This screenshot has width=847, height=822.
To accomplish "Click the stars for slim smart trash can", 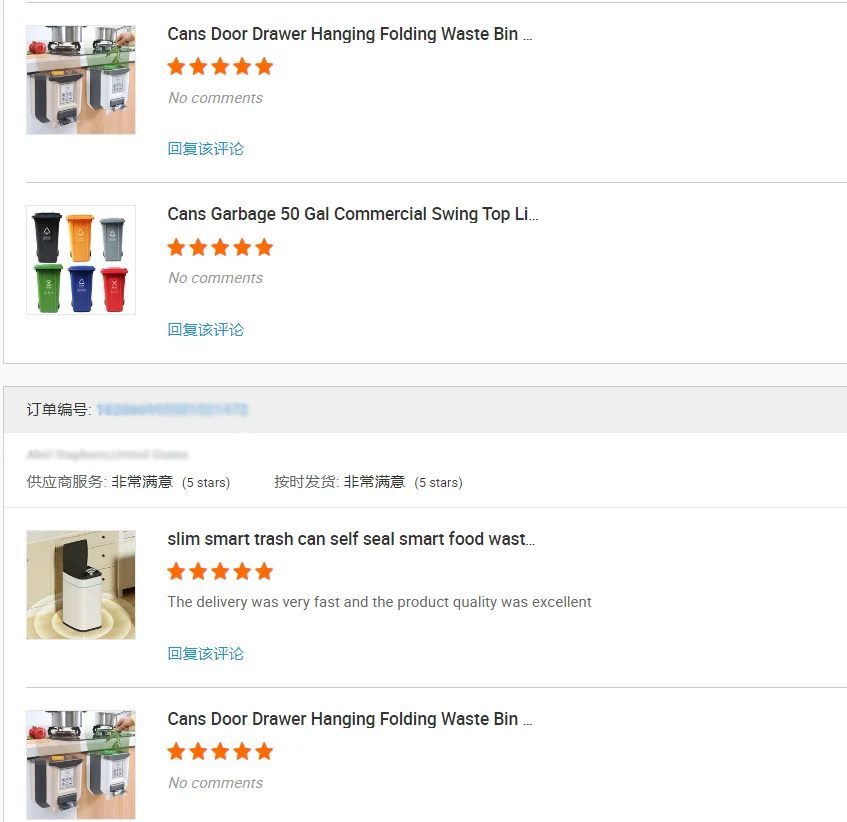I will [x=220, y=571].
